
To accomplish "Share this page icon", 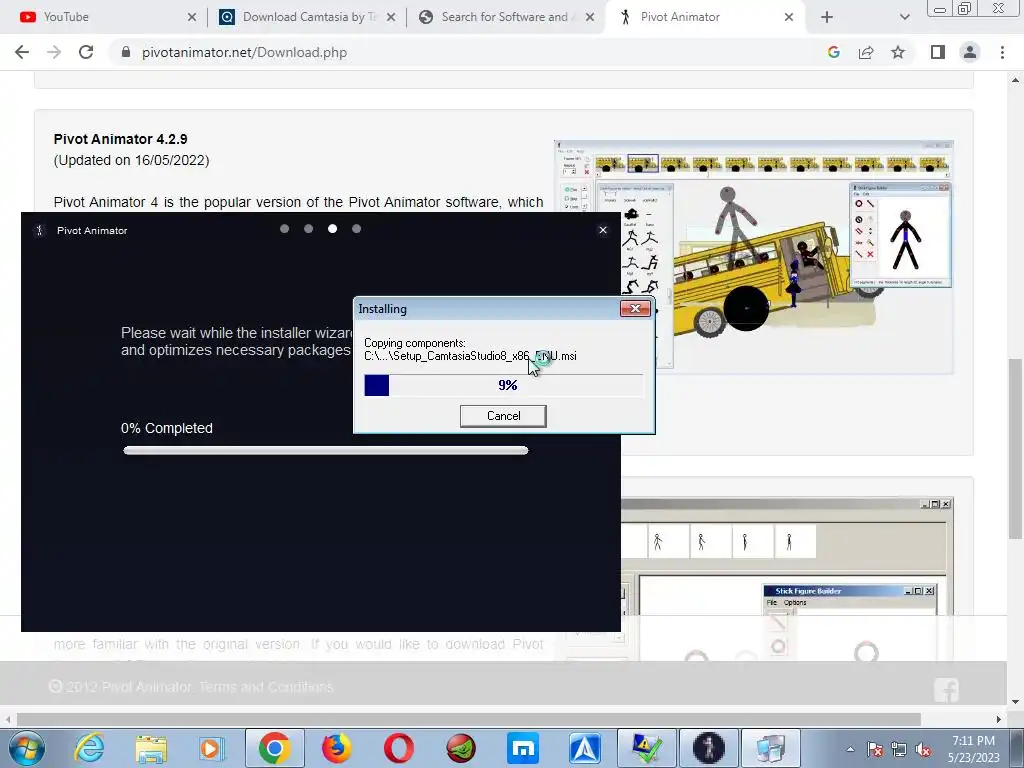I will (866, 52).
